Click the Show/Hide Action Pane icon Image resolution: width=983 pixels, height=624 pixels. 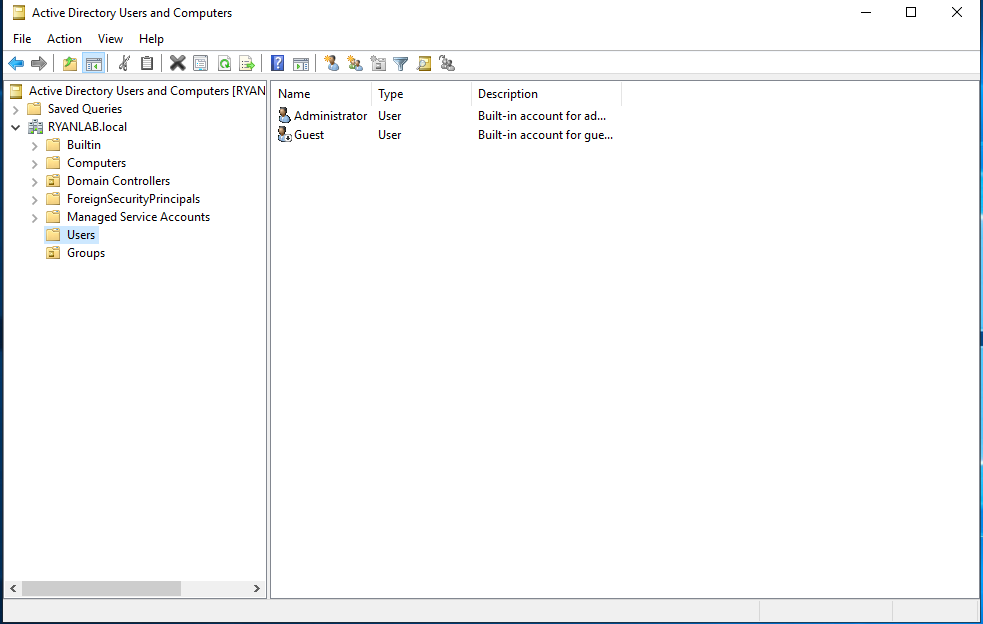[301, 63]
